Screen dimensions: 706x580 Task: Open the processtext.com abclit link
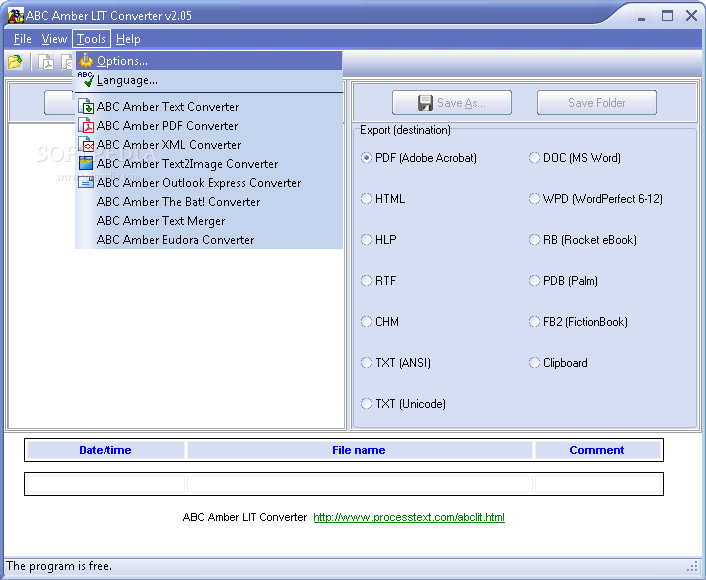(x=409, y=517)
